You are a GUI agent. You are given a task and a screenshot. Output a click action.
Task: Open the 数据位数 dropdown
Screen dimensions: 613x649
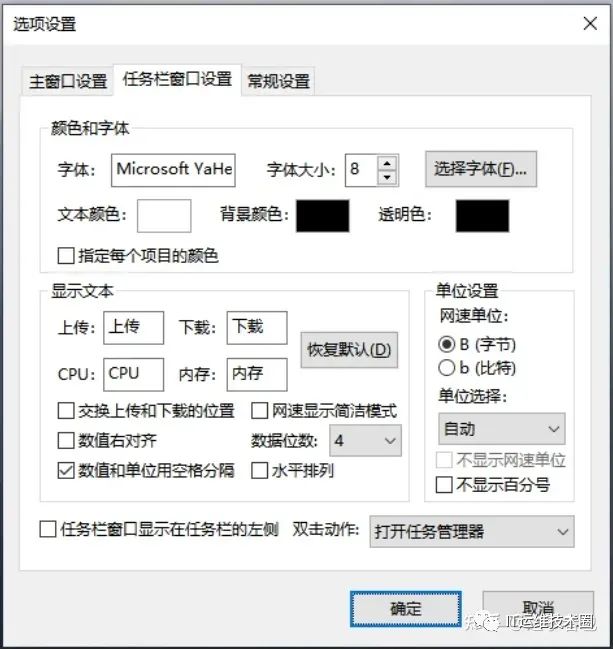[x=365, y=440]
